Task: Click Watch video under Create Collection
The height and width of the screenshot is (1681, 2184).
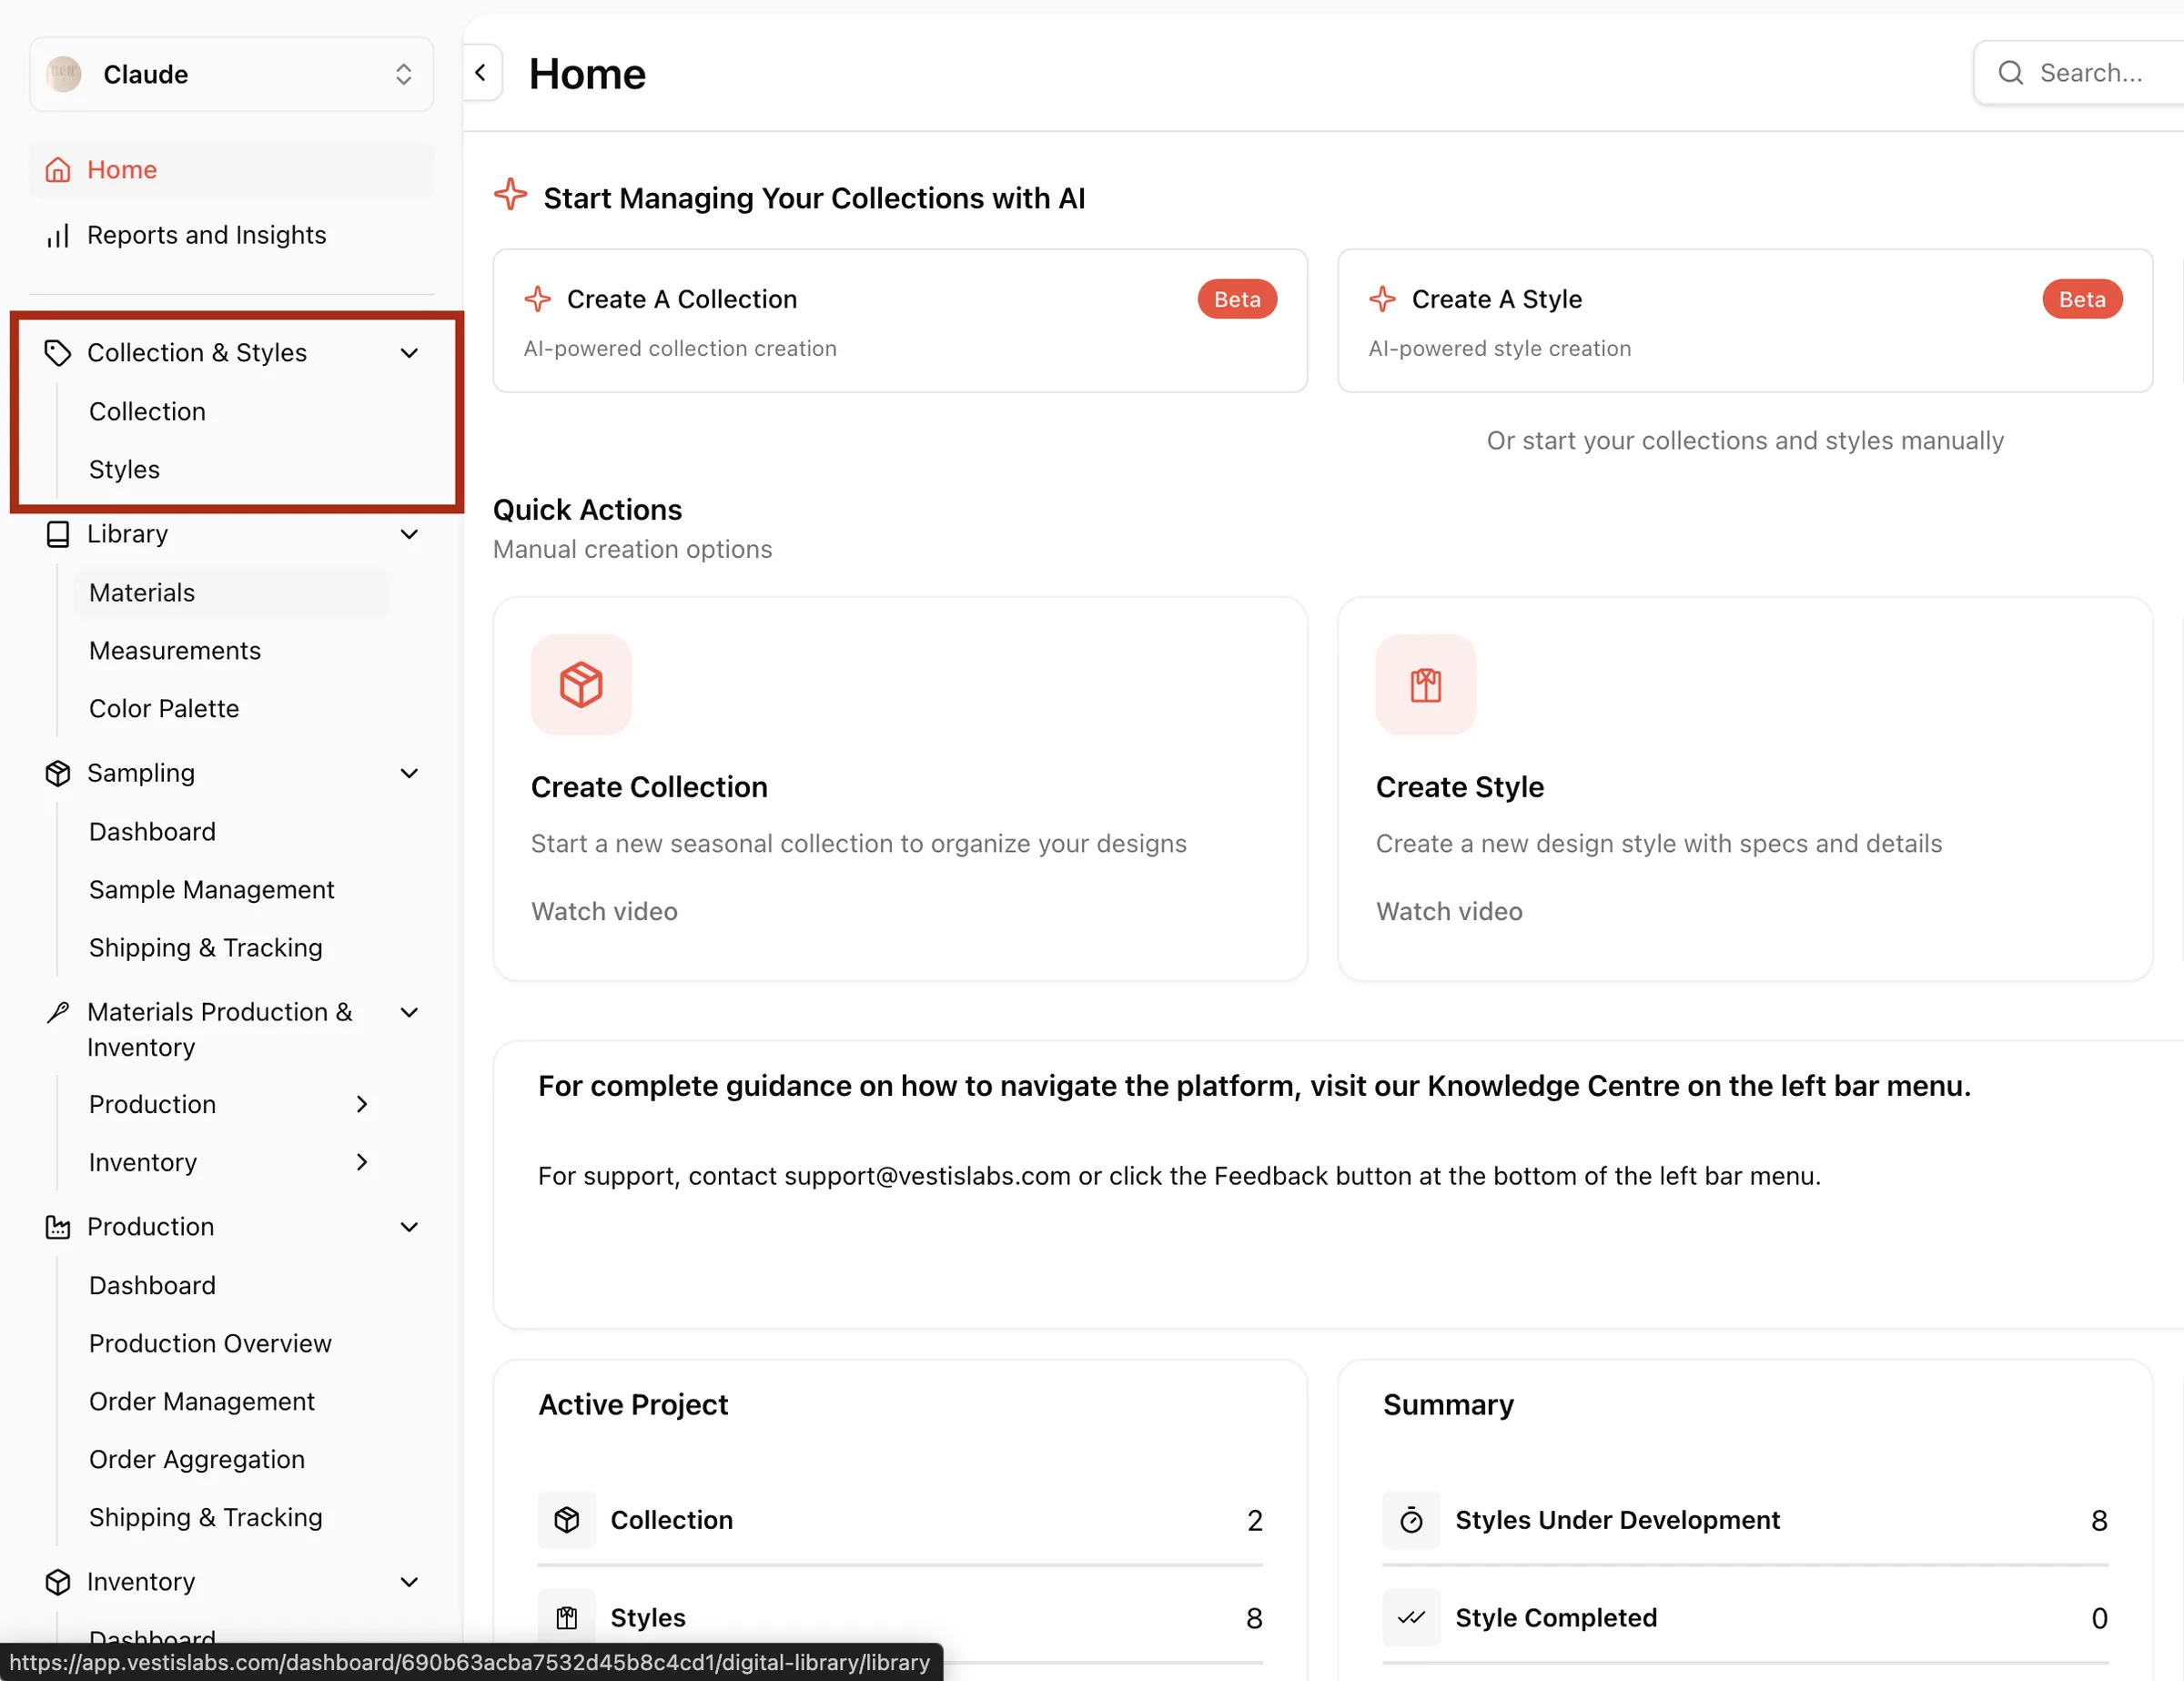Action: (x=604, y=912)
